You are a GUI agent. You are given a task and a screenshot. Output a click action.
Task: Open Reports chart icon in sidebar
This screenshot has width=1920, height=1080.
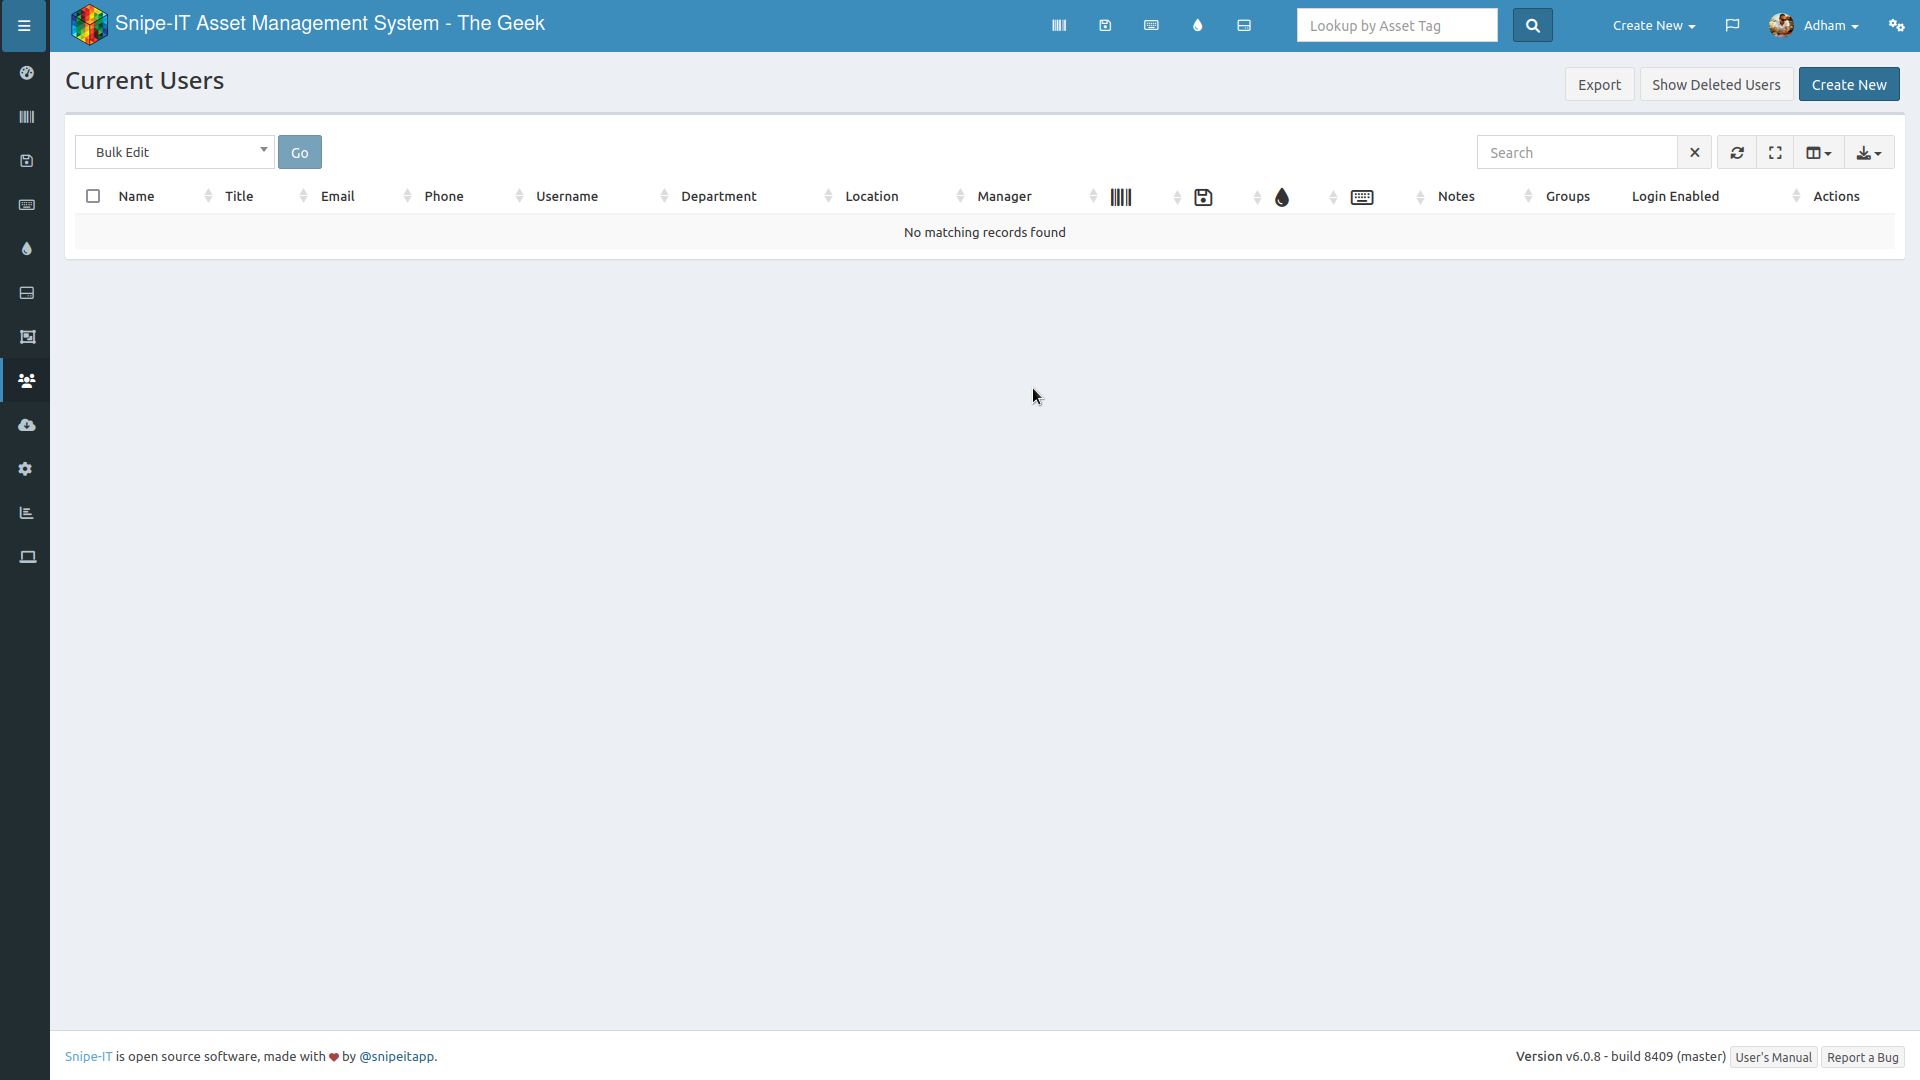(x=27, y=513)
